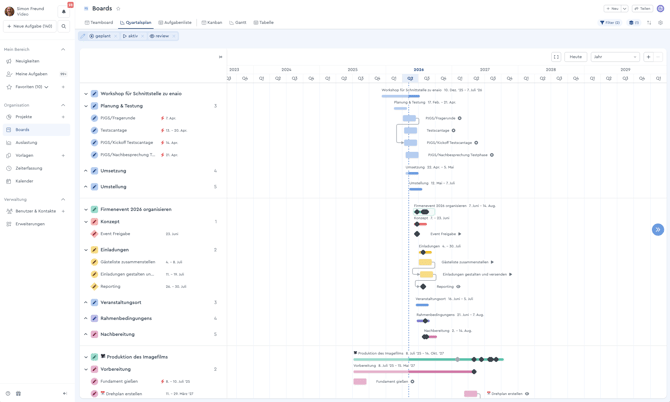Collapse the sidebar with arrow icon
Screen dimensions: 670x402
tap(65, 393)
